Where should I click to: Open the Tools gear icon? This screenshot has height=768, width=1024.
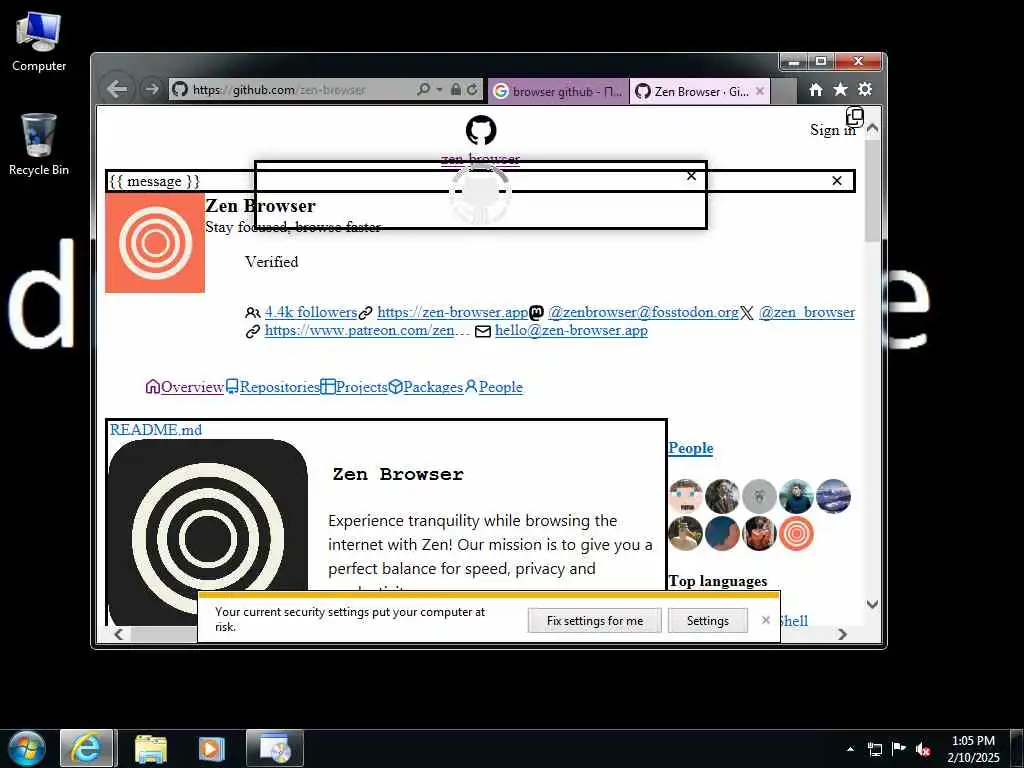[x=865, y=89]
